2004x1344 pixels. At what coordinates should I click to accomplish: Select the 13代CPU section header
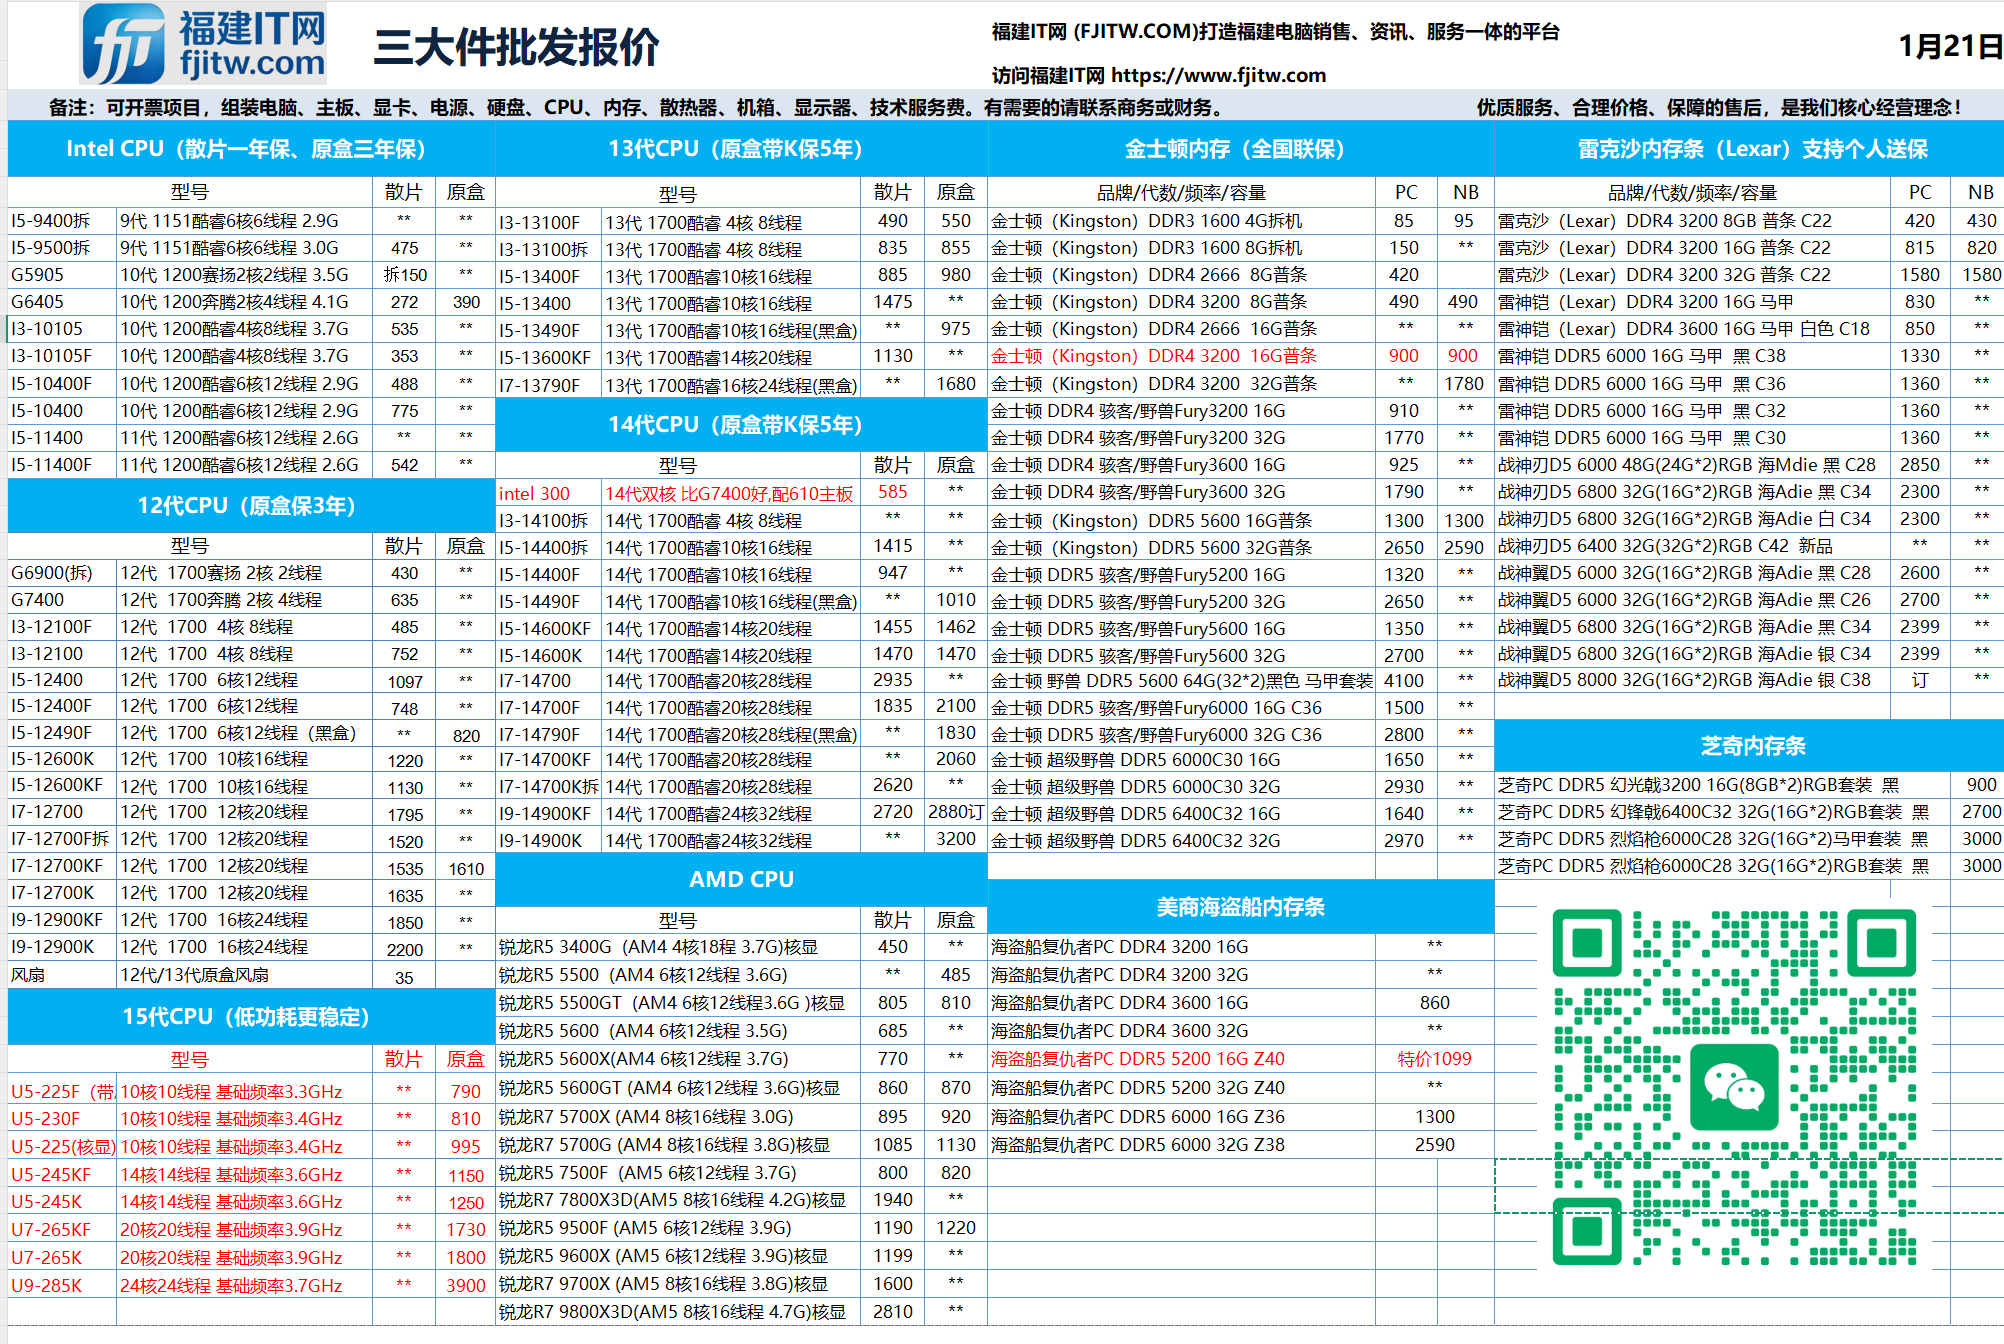(x=735, y=149)
